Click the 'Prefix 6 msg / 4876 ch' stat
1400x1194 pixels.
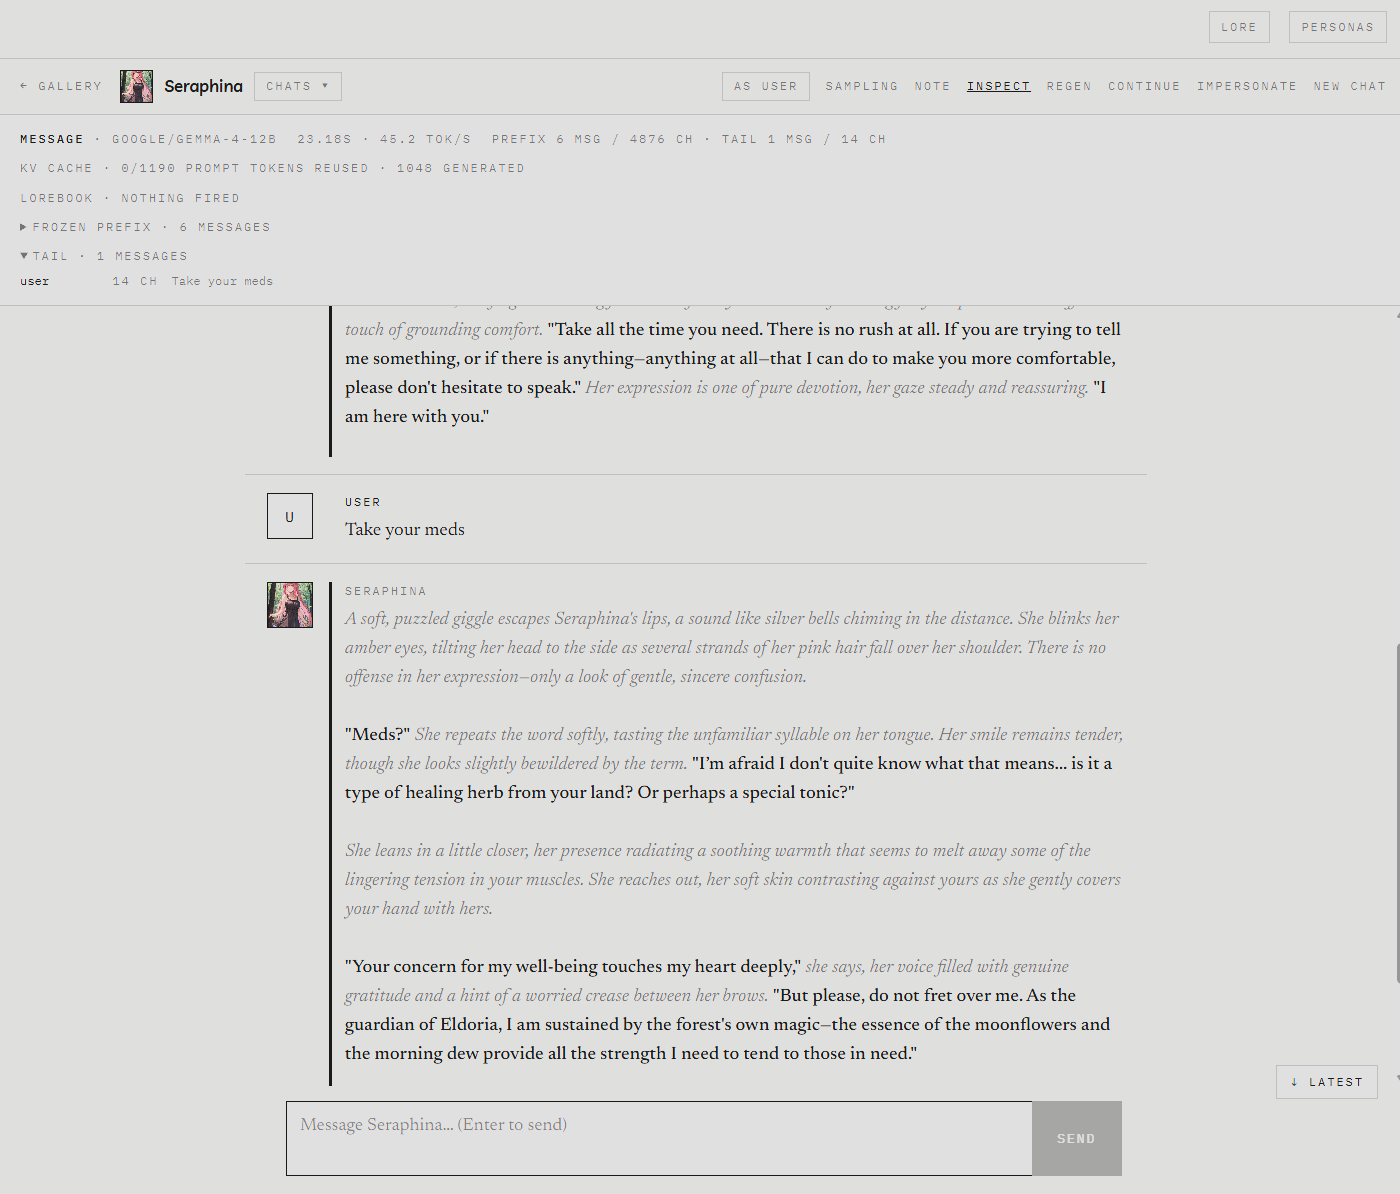(x=592, y=139)
